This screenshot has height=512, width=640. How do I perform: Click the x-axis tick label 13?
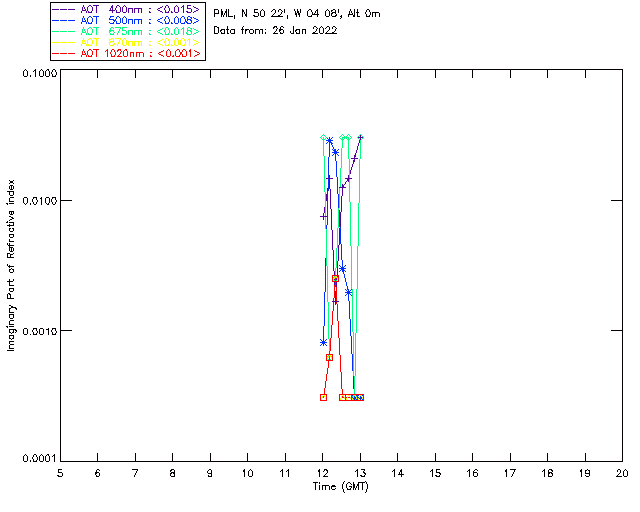coord(360,473)
